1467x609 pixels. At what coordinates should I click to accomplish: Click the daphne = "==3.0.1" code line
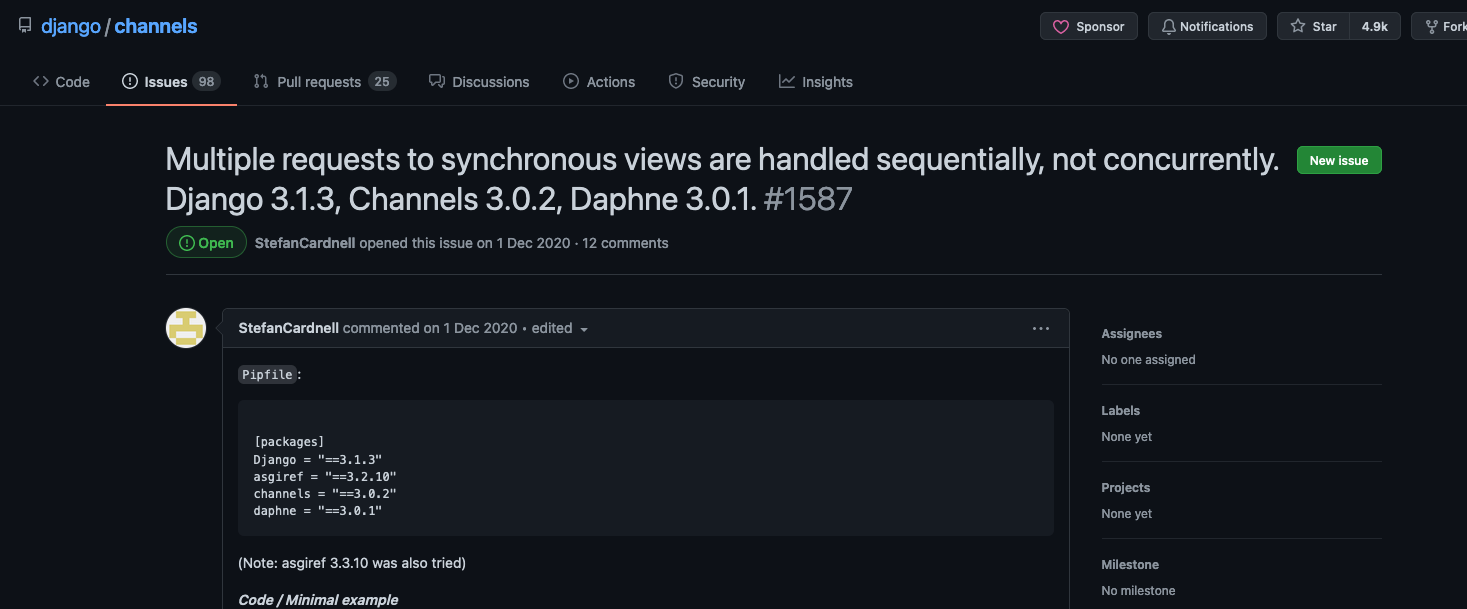tap(318, 510)
